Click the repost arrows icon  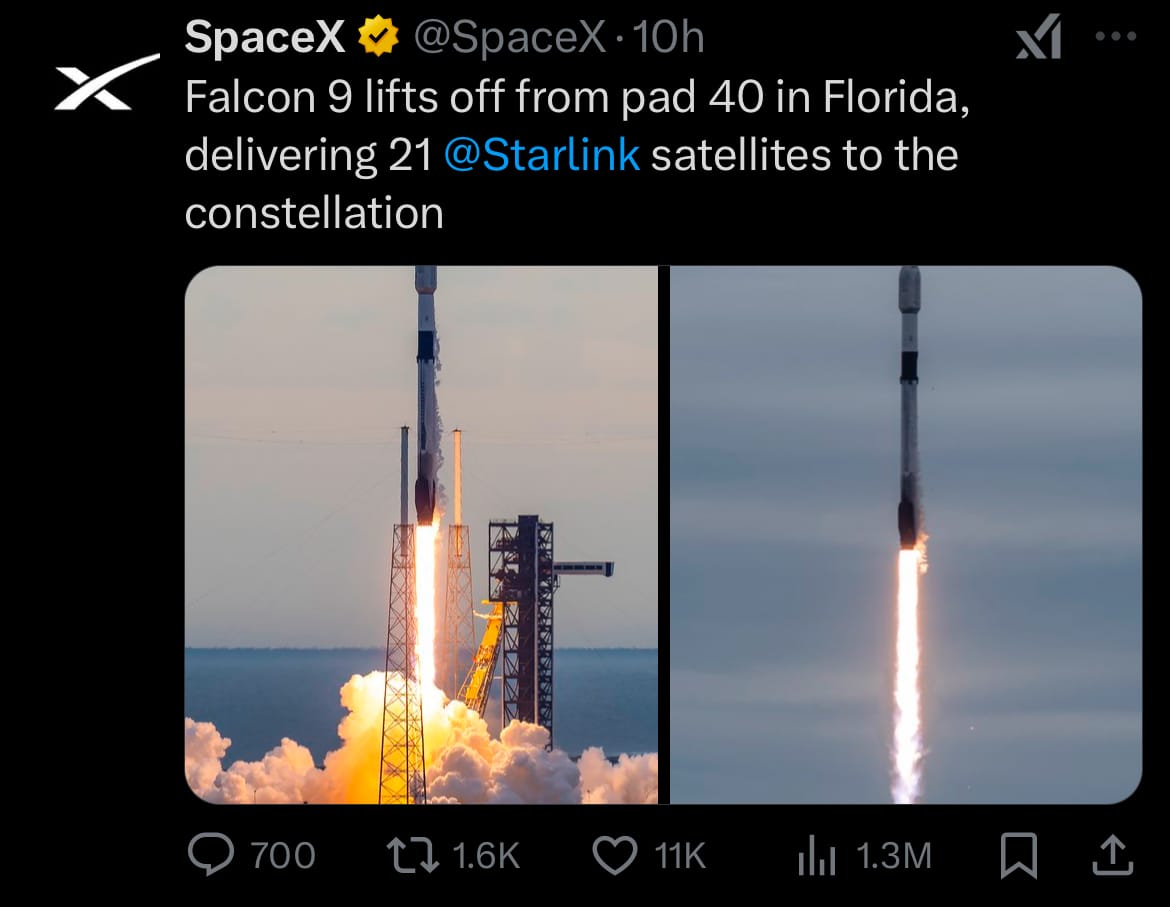413,855
